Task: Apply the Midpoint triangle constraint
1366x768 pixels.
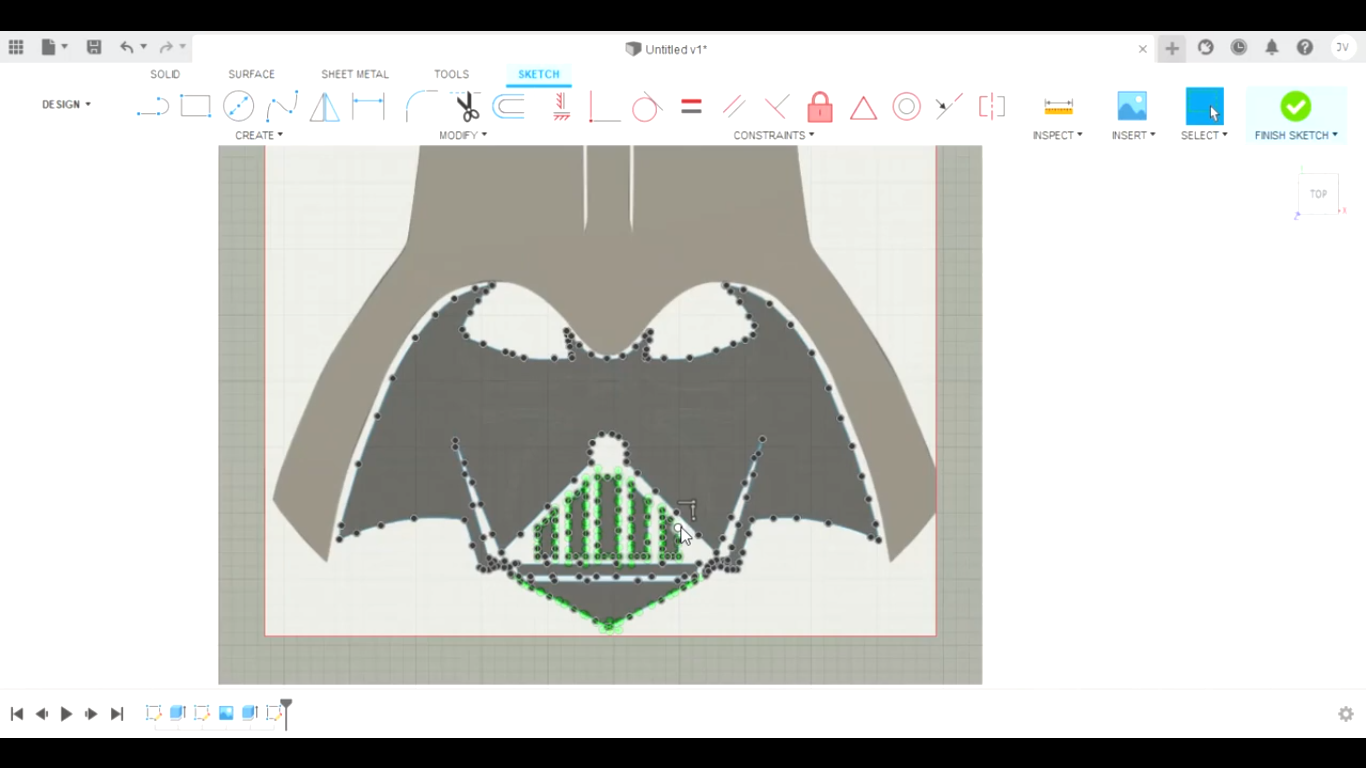Action: click(x=863, y=106)
